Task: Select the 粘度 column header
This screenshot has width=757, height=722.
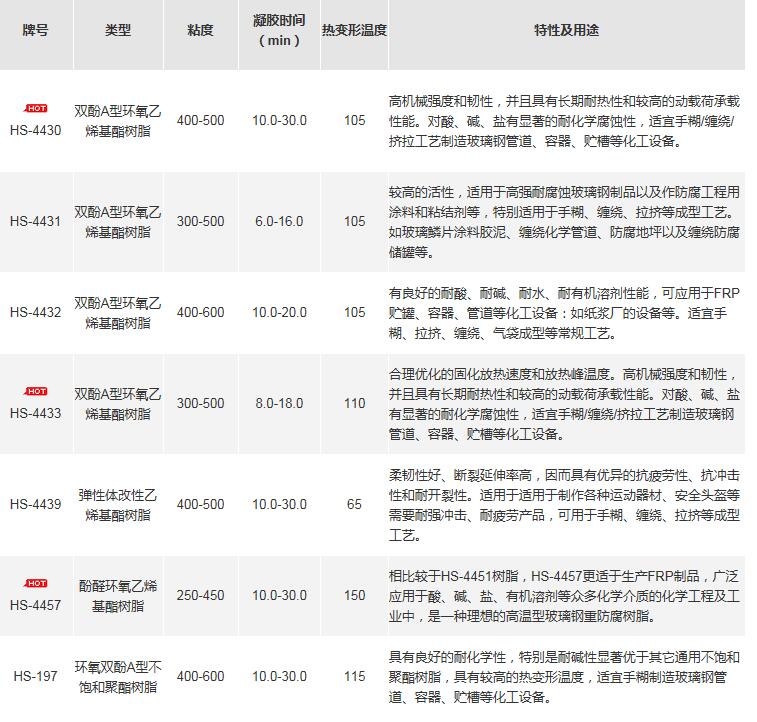Action: pos(200,30)
